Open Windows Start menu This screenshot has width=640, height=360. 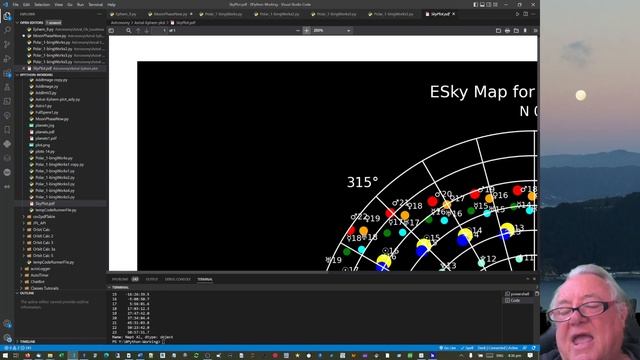coord(4,356)
